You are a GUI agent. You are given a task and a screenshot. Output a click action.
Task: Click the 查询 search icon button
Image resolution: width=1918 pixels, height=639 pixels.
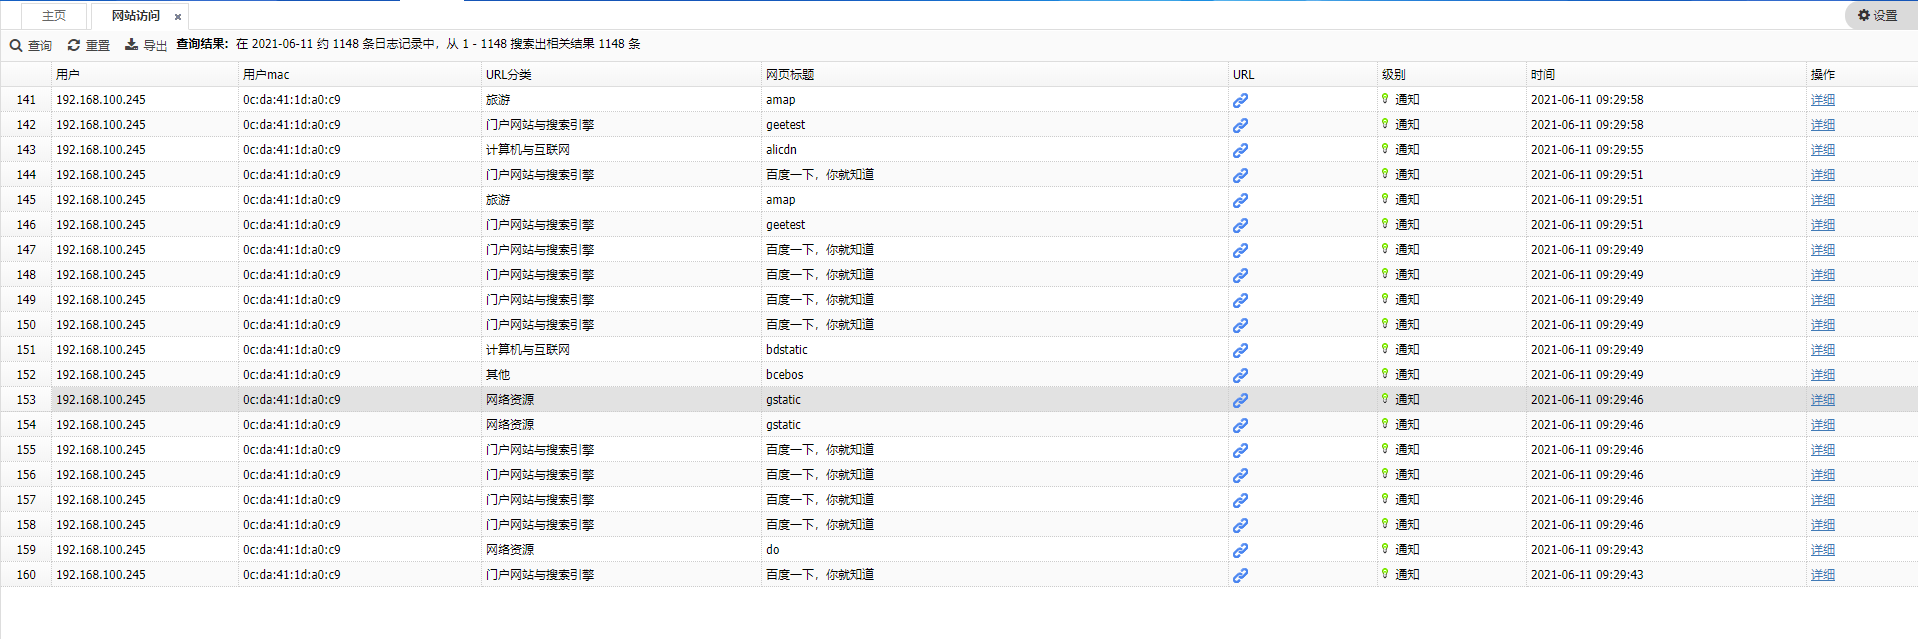(x=17, y=45)
